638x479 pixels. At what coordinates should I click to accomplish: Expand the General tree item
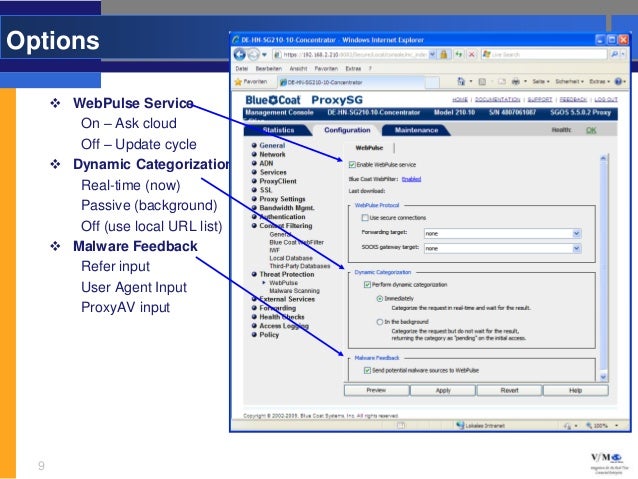[x=272, y=145]
